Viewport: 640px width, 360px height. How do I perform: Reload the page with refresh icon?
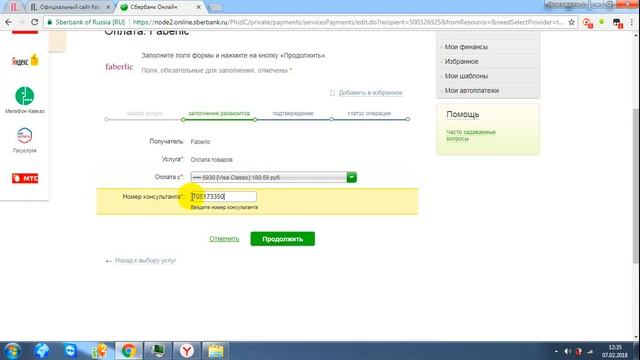tap(35, 22)
